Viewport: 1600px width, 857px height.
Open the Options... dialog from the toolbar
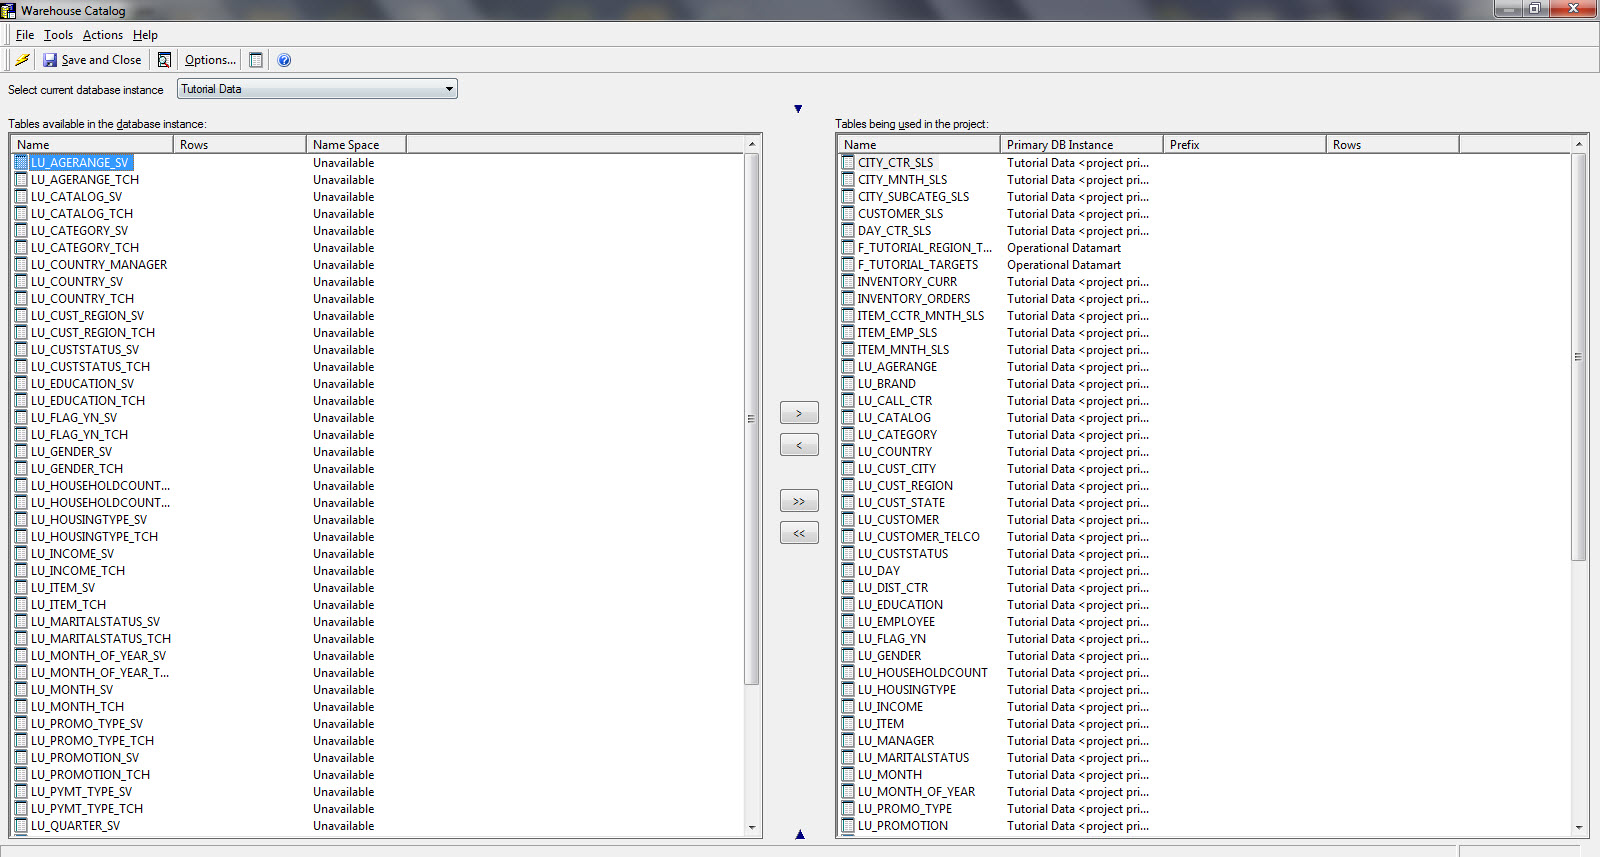click(210, 60)
